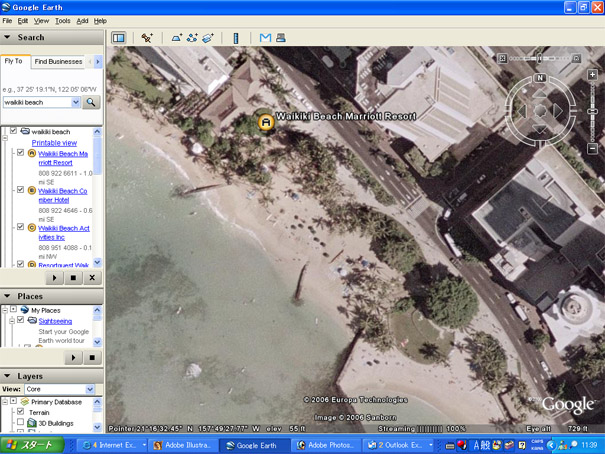Zoom out with minus button
This screenshot has height=454, width=605.
[593, 149]
